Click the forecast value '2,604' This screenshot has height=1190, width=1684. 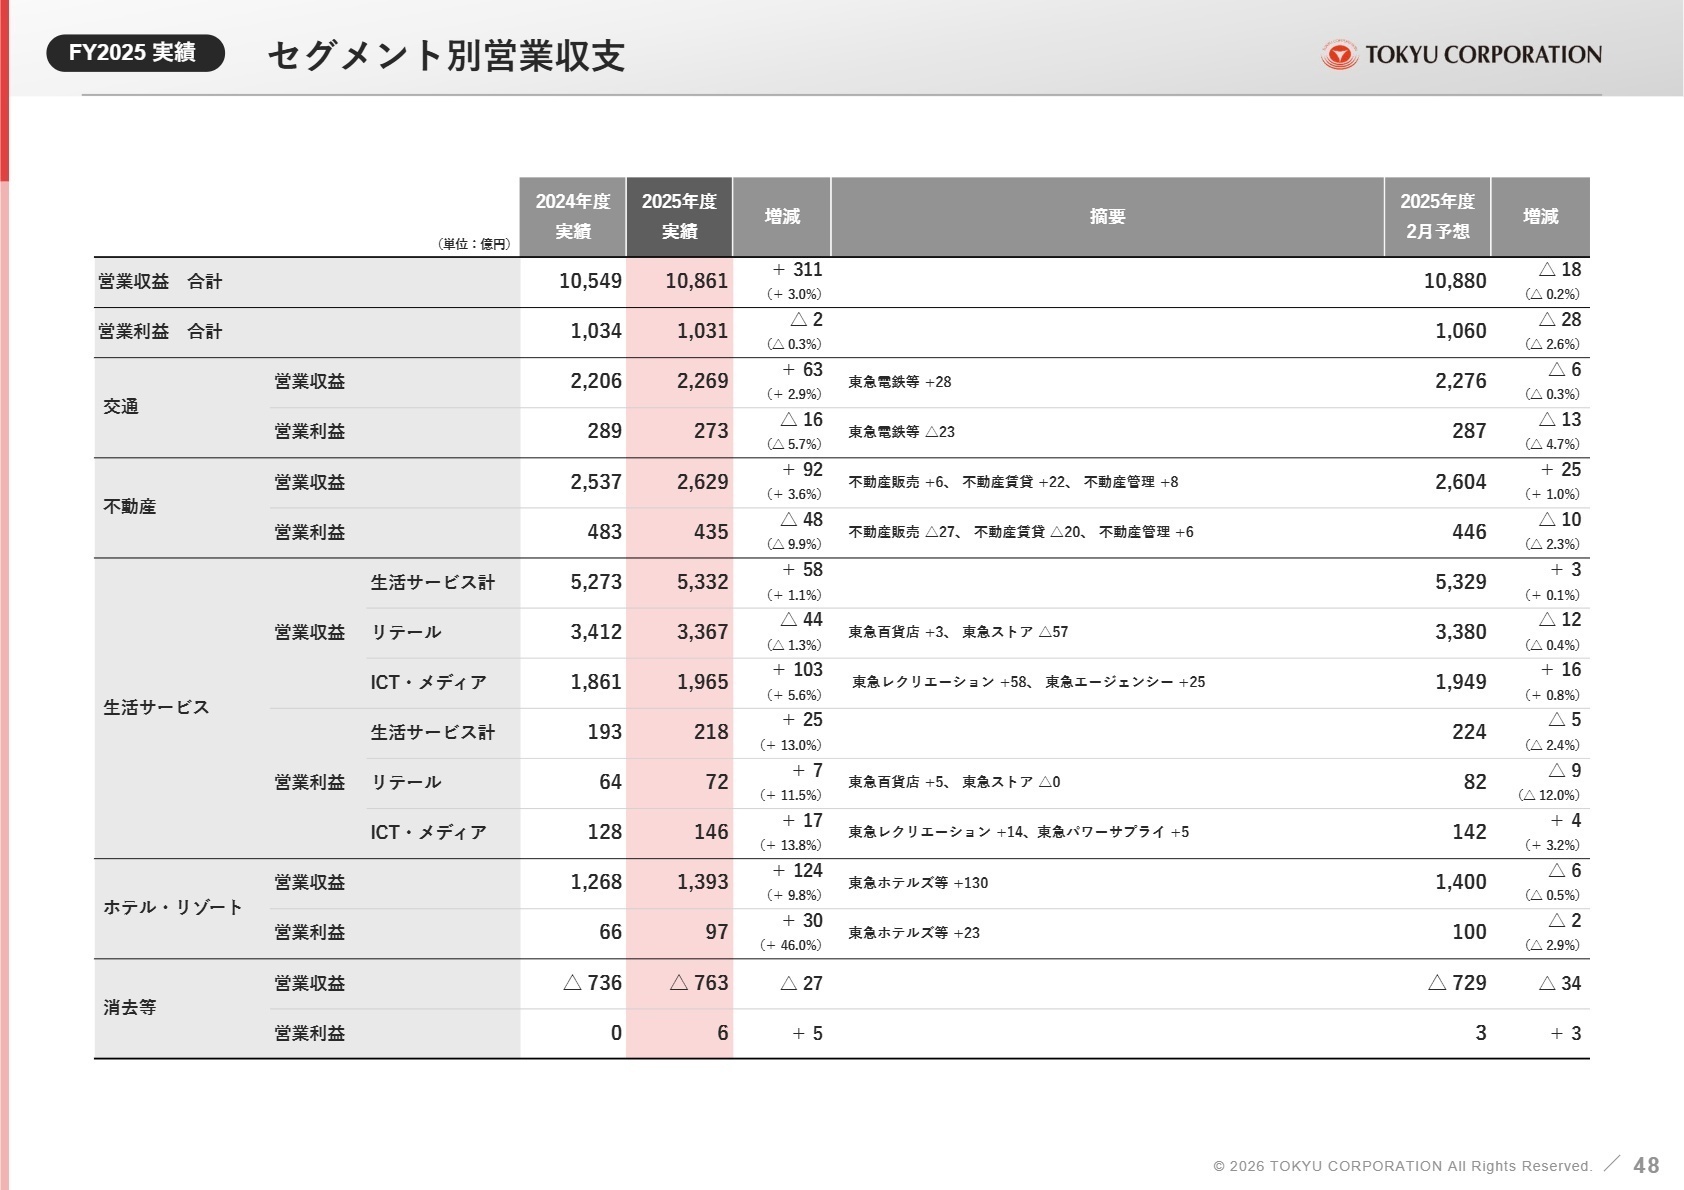pyautogui.click(x=1461, y=482)
